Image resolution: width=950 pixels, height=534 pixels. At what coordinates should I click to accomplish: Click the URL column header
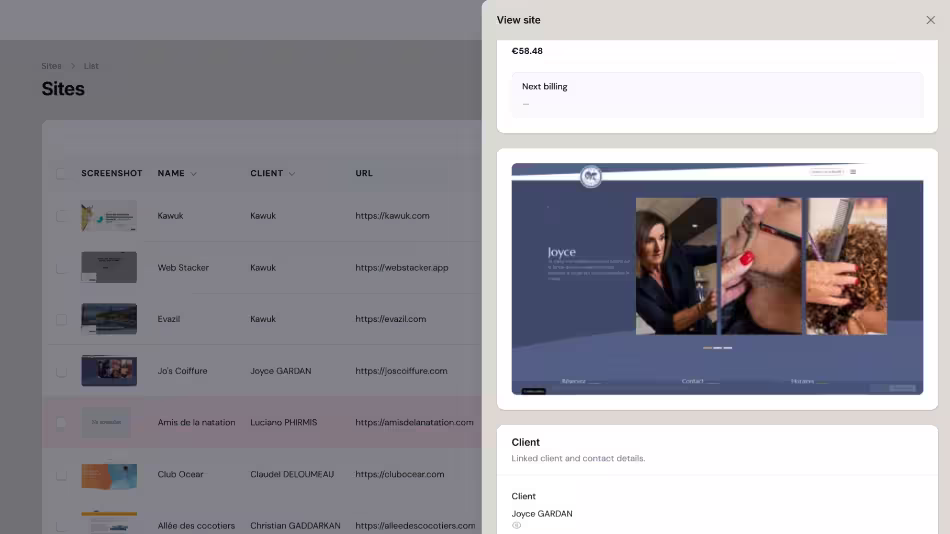pos(364,173)
